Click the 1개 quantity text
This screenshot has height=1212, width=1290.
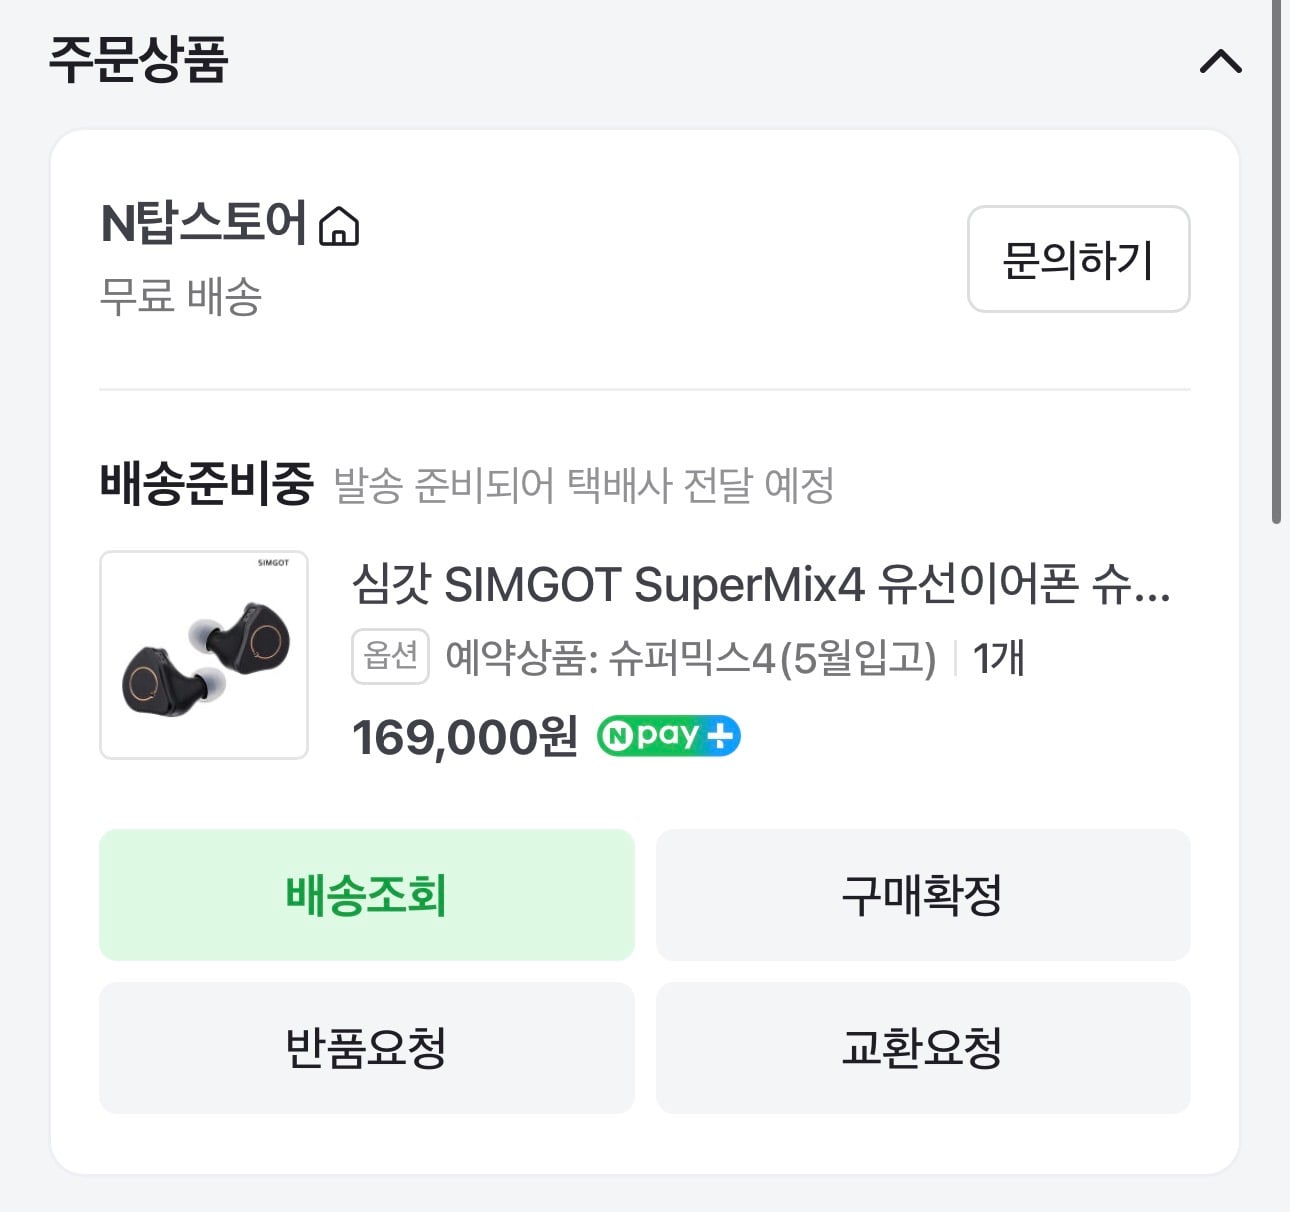(998, 658)
